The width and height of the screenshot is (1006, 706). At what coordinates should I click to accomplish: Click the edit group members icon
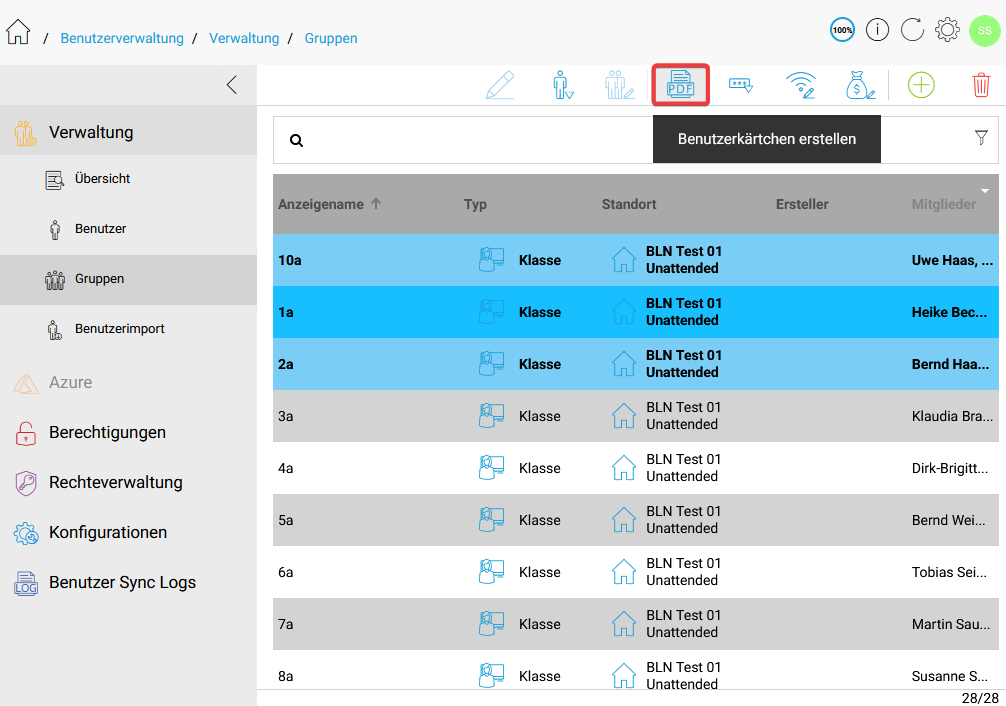619,85
